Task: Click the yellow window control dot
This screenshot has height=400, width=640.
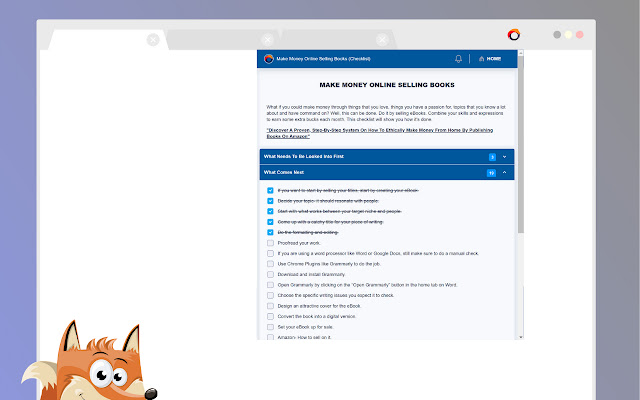Action: pos(568,35)
